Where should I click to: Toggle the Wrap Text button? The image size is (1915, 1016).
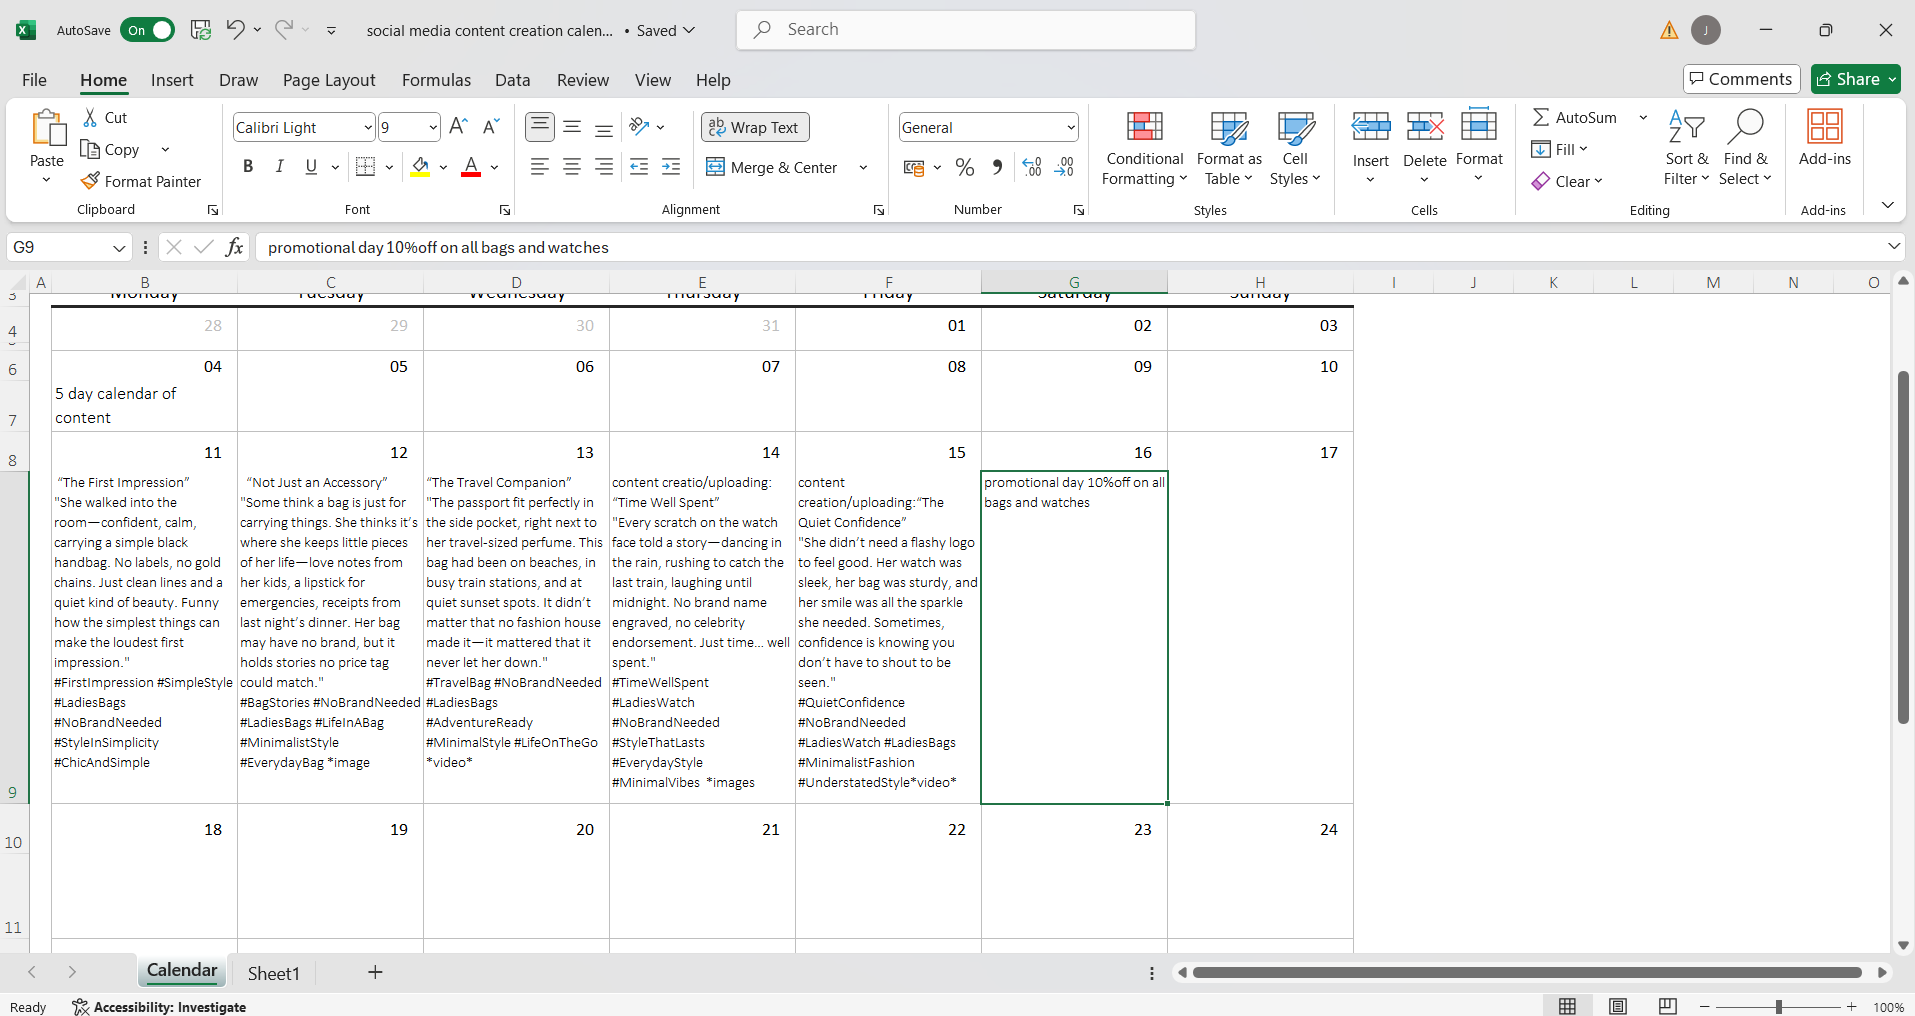click(755, 127)
